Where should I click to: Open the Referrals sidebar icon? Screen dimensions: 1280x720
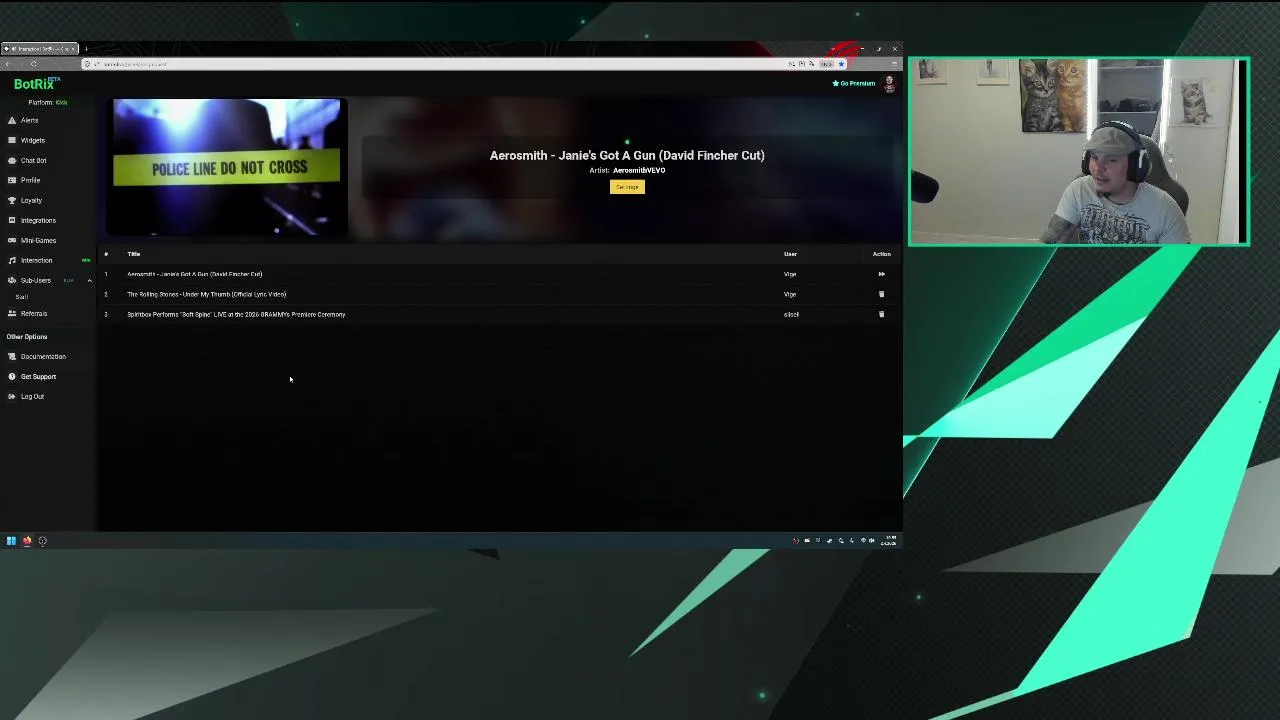[x=11, y=313]
